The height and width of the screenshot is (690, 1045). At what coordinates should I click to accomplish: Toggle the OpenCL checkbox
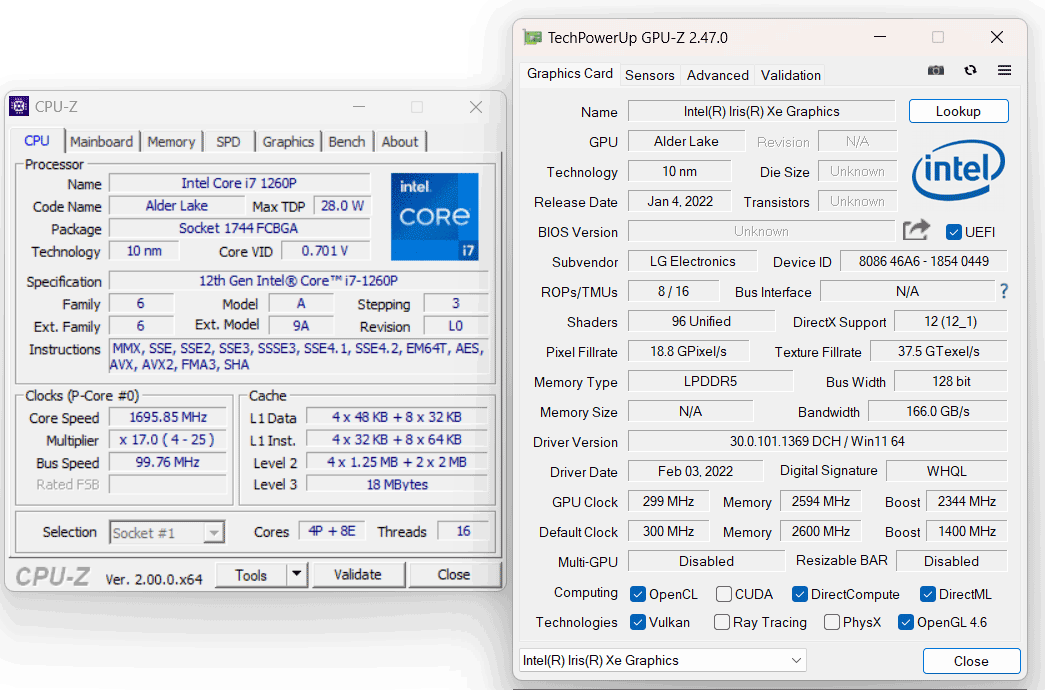[x=638, y=594]
